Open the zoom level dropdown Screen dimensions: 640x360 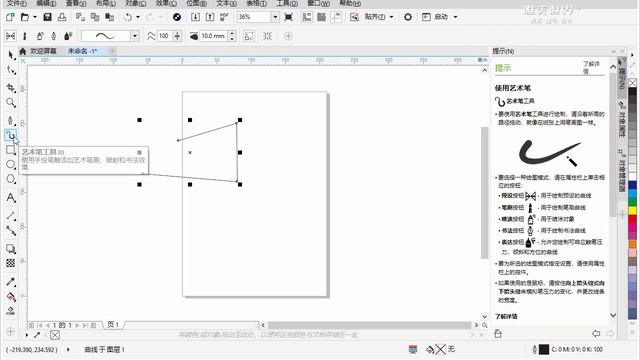pyautogui.click(x=275, y=17)
